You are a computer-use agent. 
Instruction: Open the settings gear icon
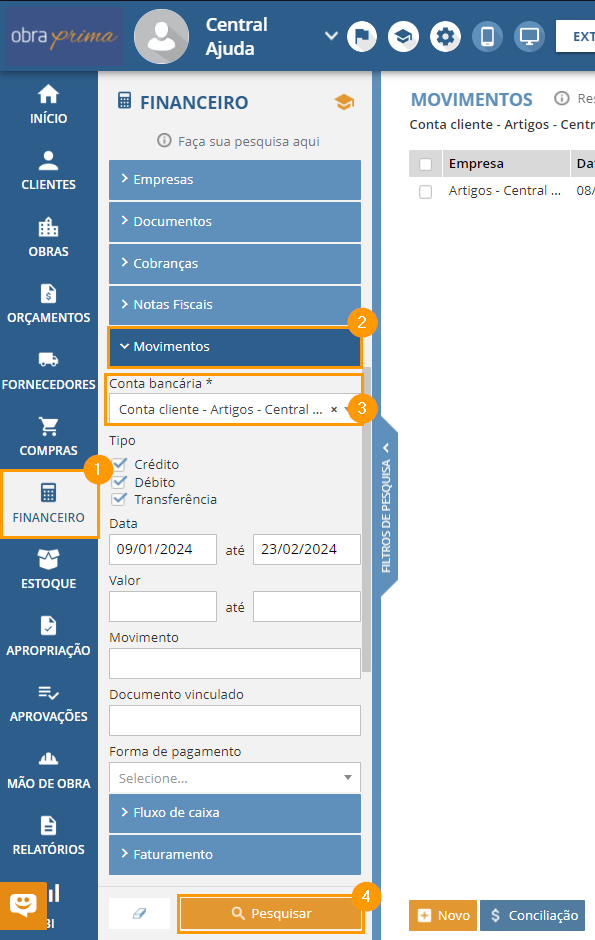tap(445, 37)
